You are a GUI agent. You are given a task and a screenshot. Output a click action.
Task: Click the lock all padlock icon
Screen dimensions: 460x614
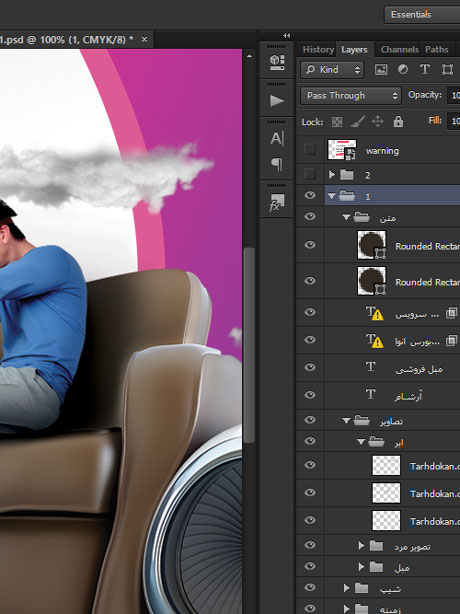[398, 121]
